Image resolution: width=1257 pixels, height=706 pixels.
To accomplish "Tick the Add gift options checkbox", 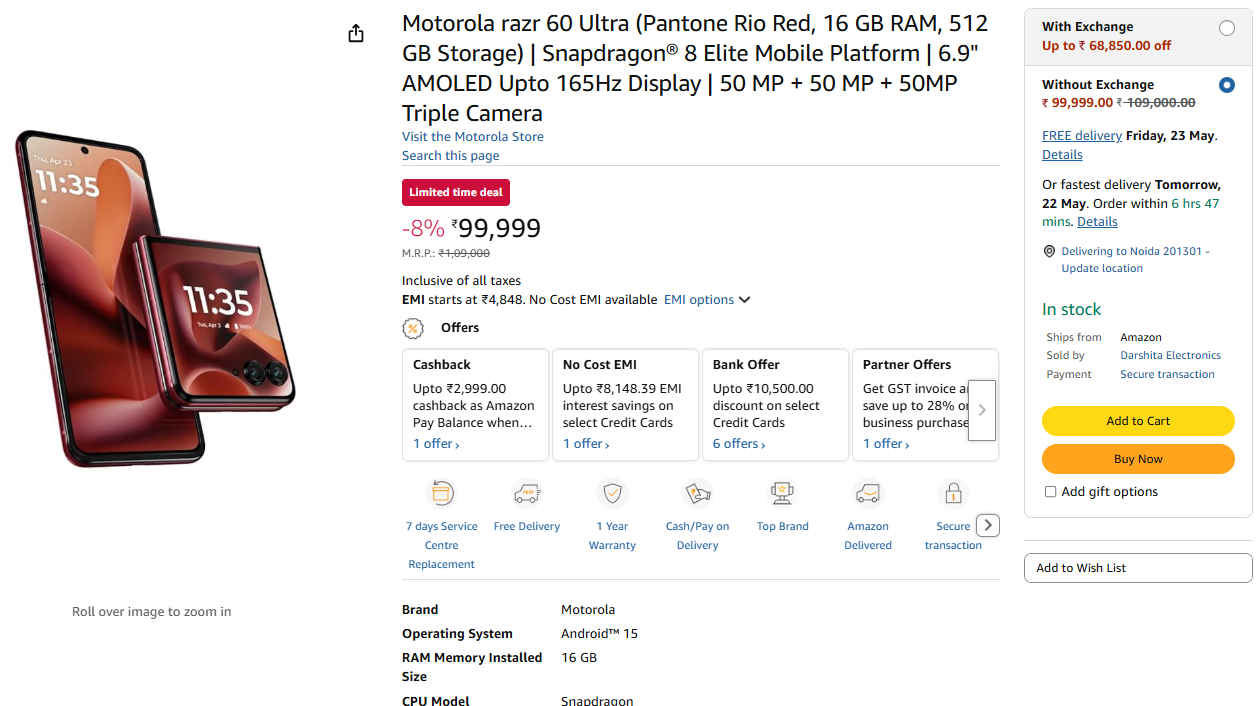I will point(1050,492).
